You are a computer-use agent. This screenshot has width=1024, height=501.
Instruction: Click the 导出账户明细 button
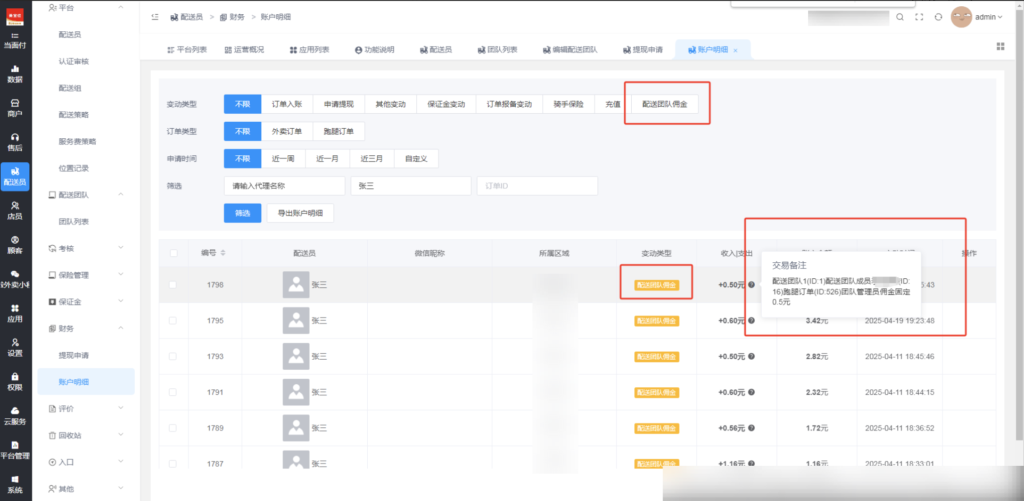coord(300,213)
